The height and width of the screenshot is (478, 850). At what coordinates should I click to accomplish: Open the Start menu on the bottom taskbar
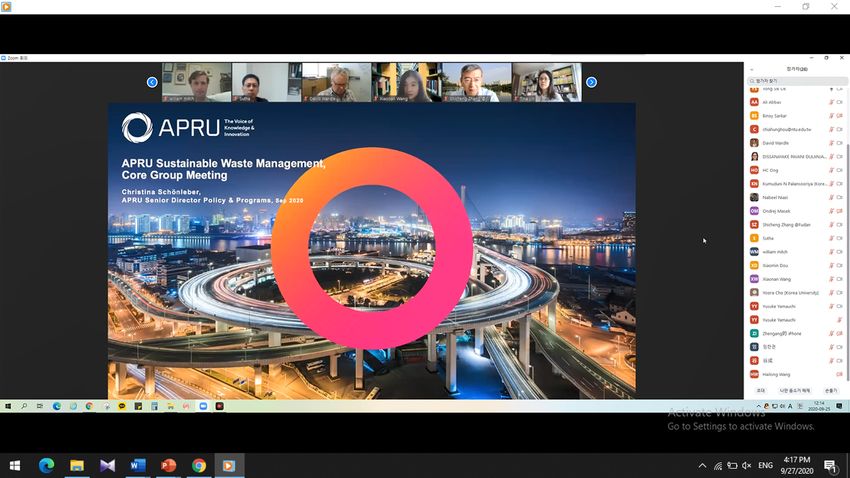15,466
